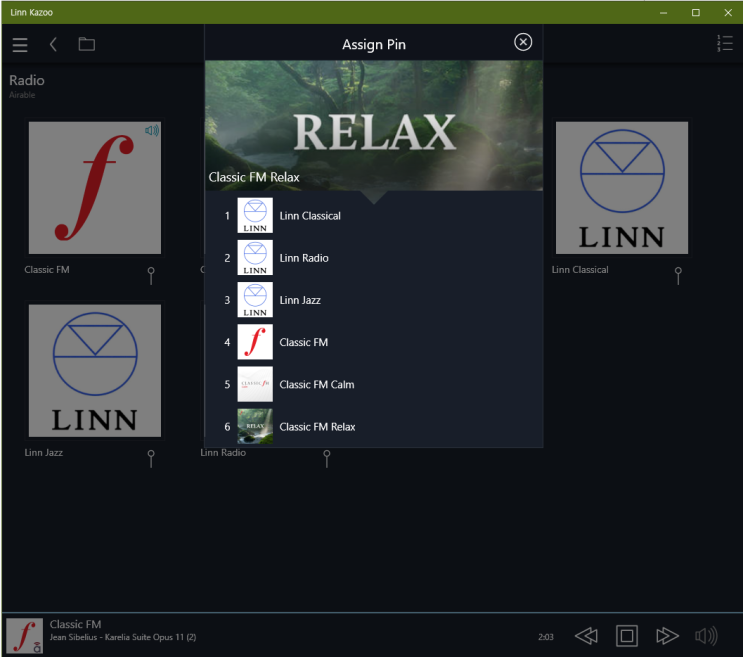The image size is (743, 657).
Task: Click the Classic FM Calm thumbnail in pin list
Action: 255,384
